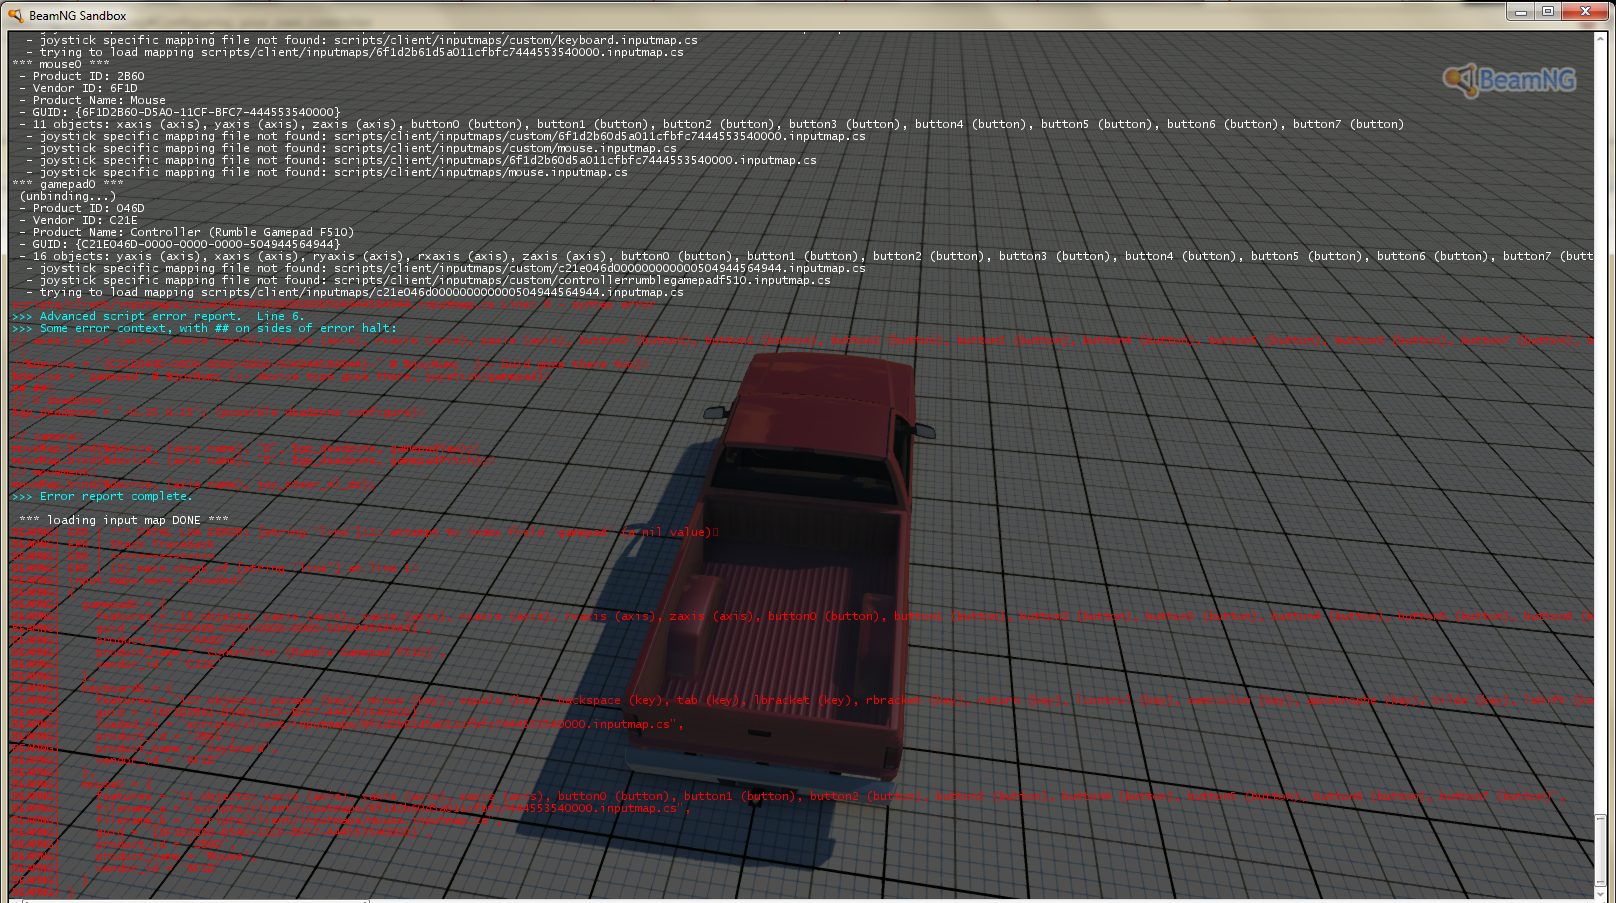Viewport: 1616px width, 903px height.
Task: Click the line ending with 'custom/keyboard.inputmap.cs'
Action: pyautogui.click(x=362, y=40)
